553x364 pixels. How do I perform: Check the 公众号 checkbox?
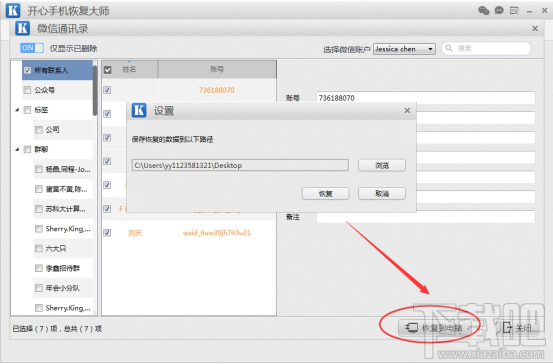(x=27, y=90)
